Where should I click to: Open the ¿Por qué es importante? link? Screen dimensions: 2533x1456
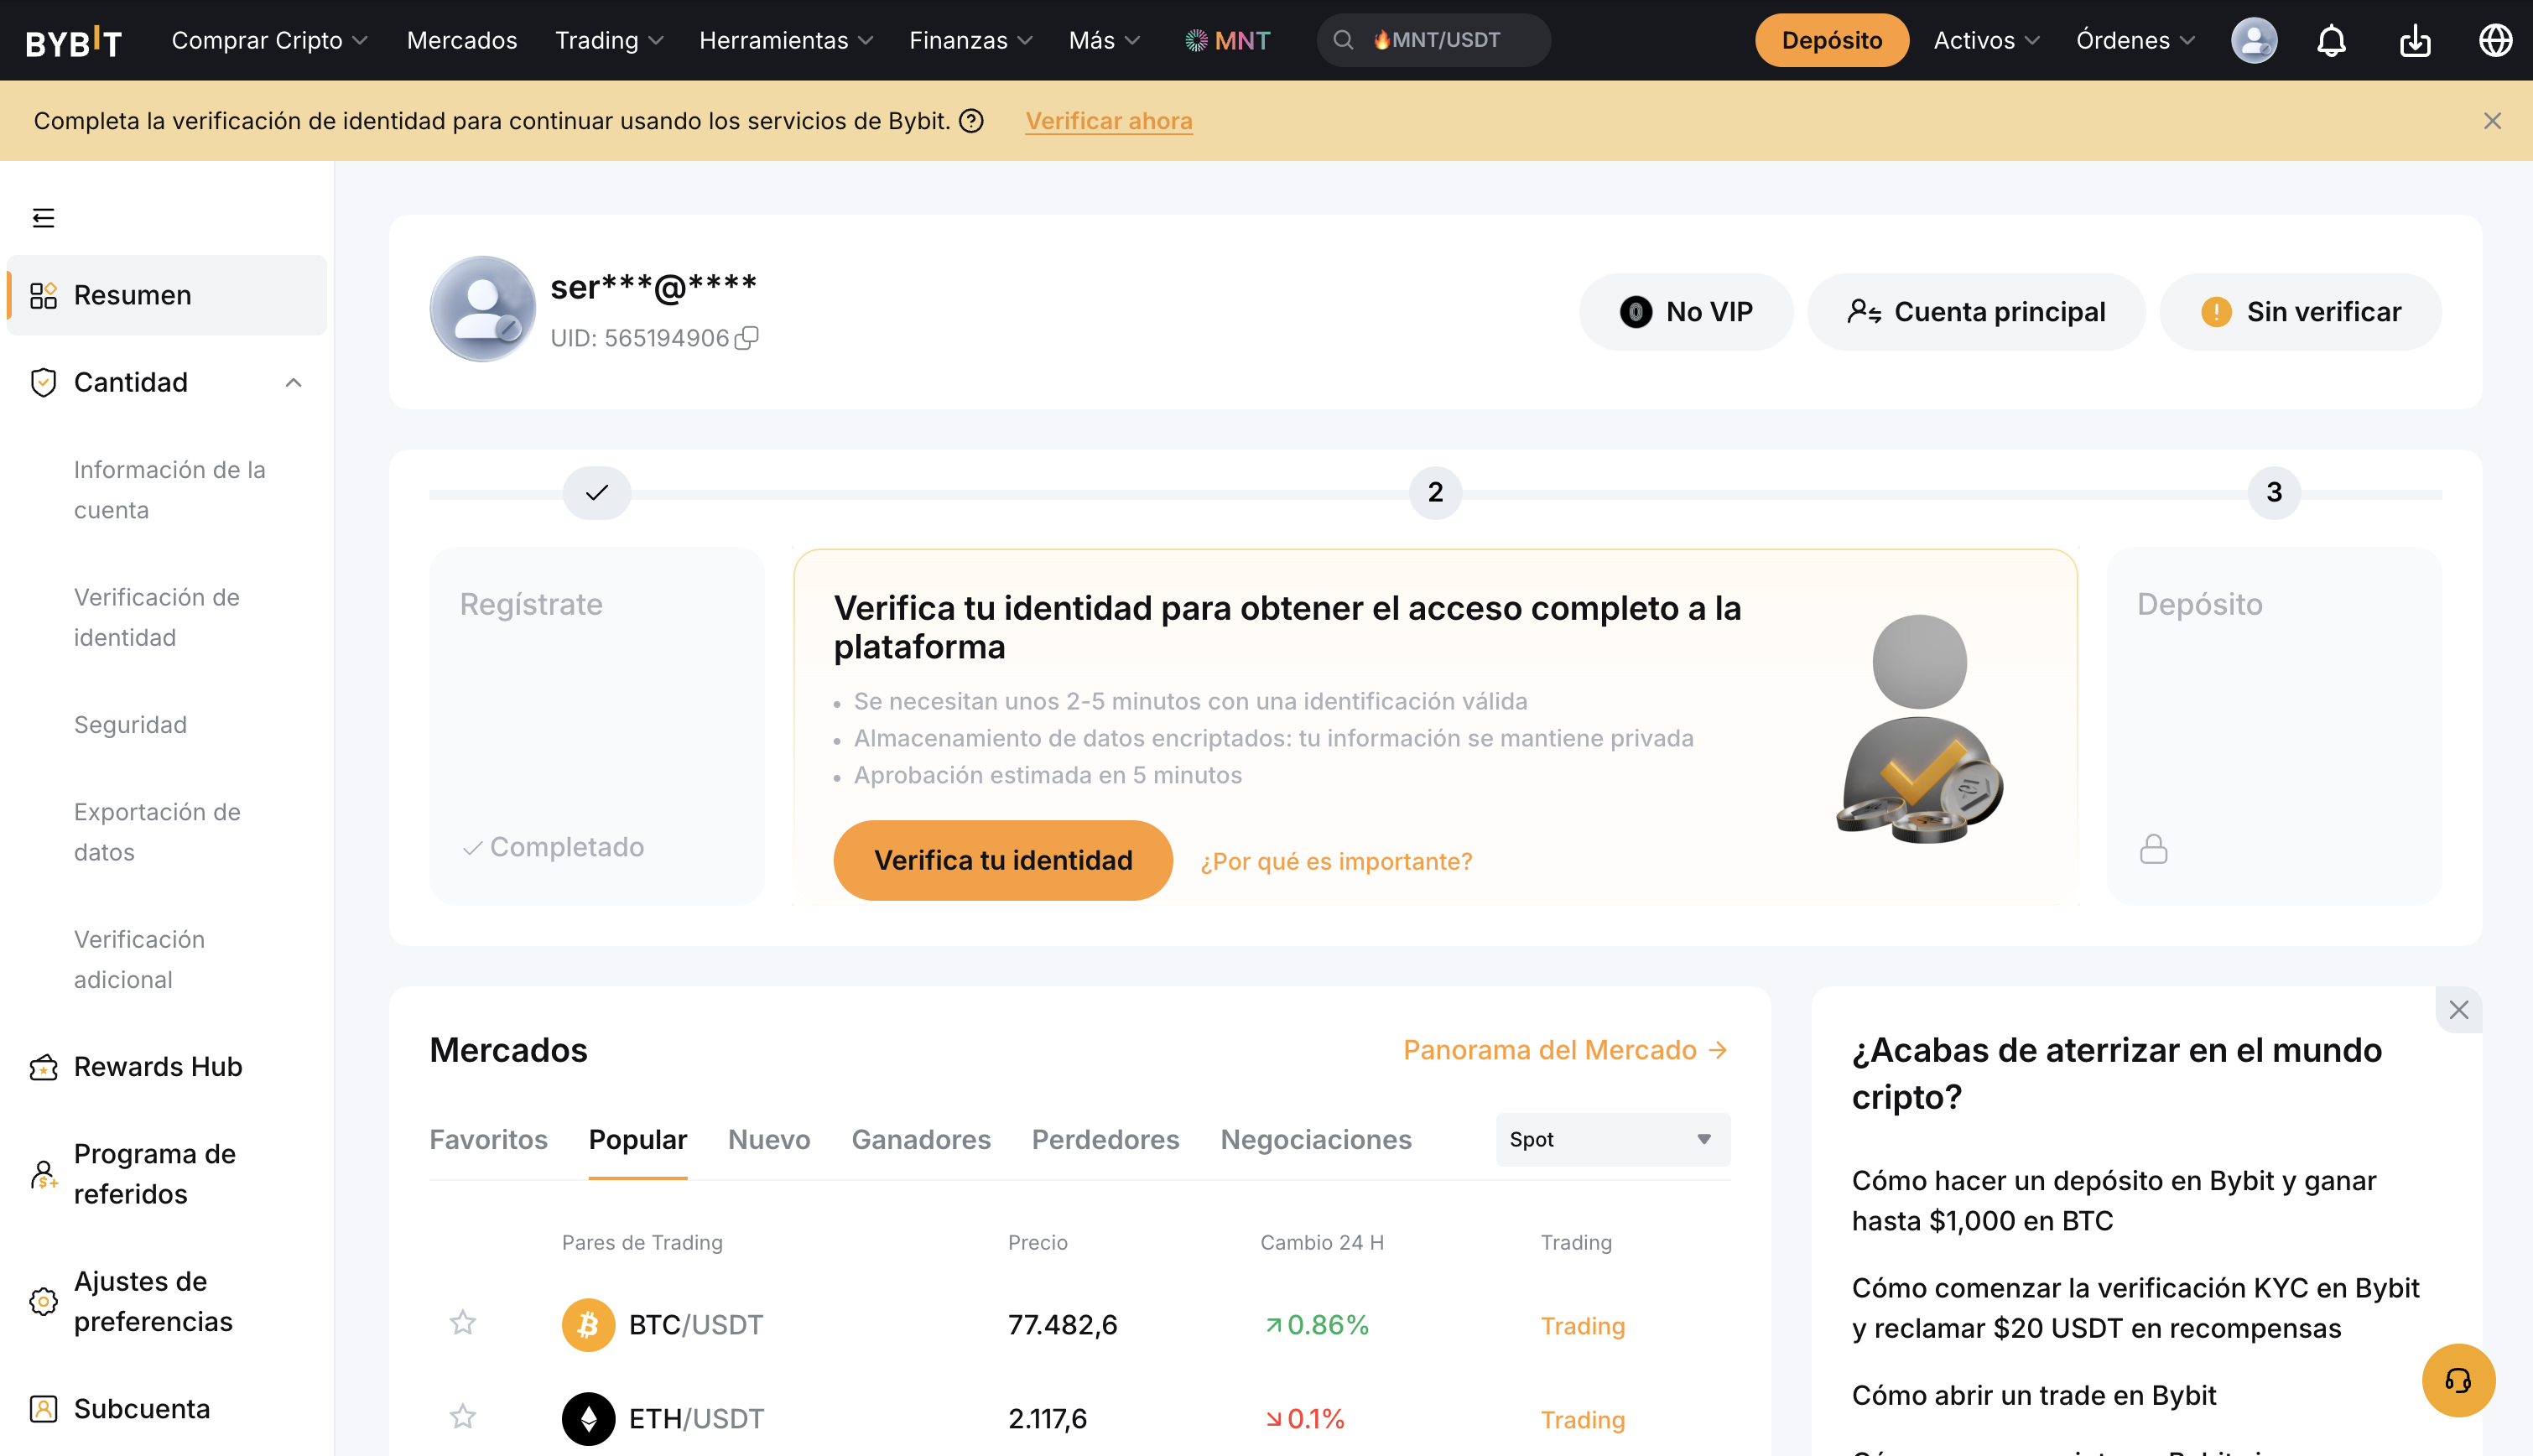(x=1336, y=861)
